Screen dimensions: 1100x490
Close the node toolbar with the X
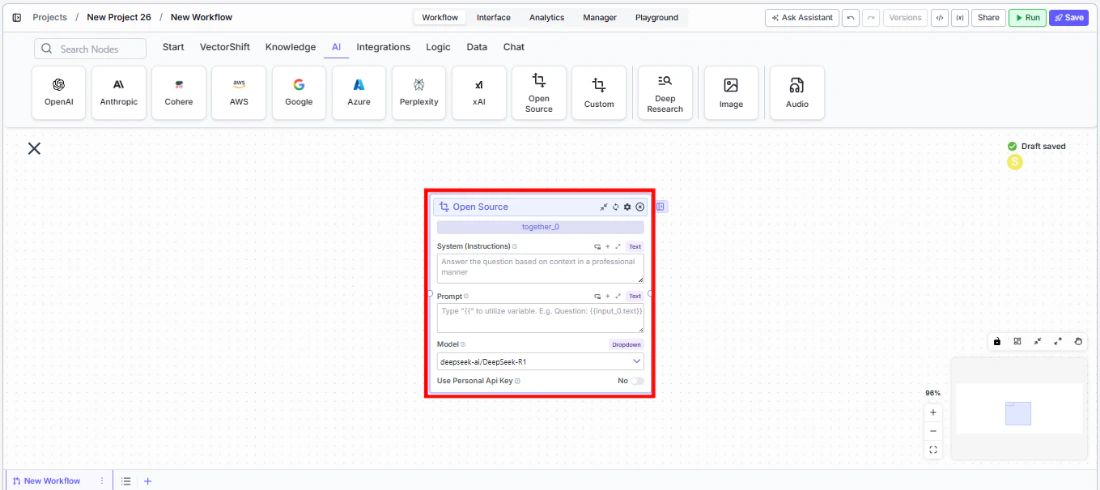click(x=34, y=148)
